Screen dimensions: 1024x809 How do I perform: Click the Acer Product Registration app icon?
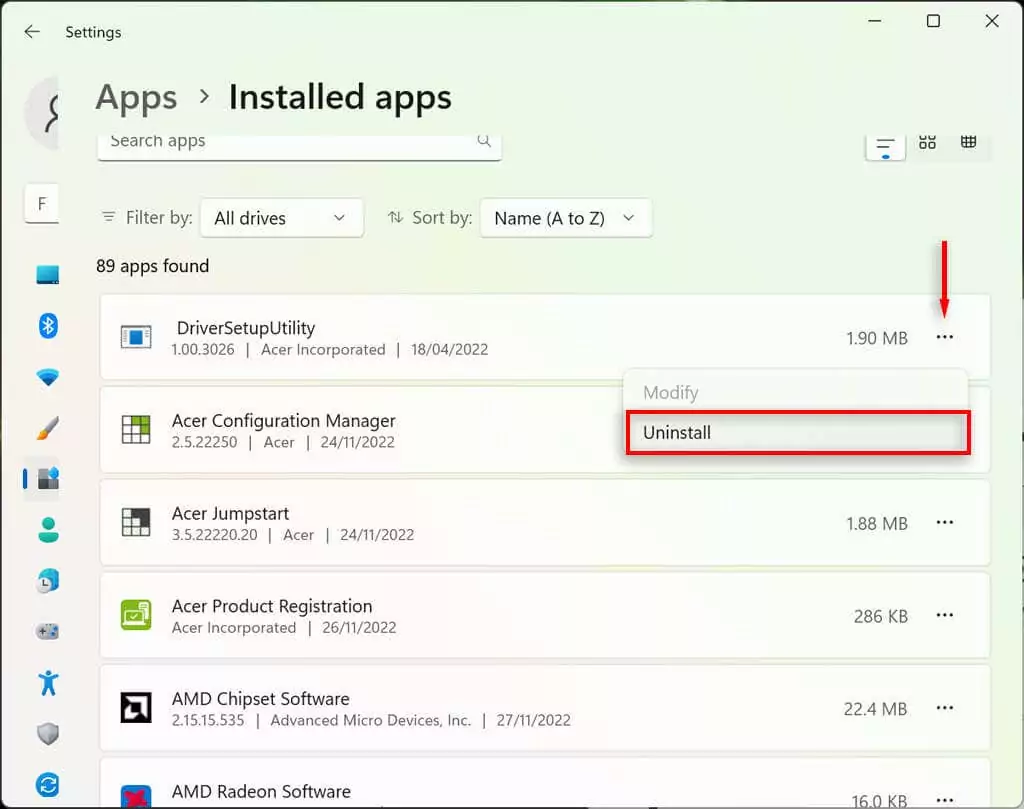136,615
